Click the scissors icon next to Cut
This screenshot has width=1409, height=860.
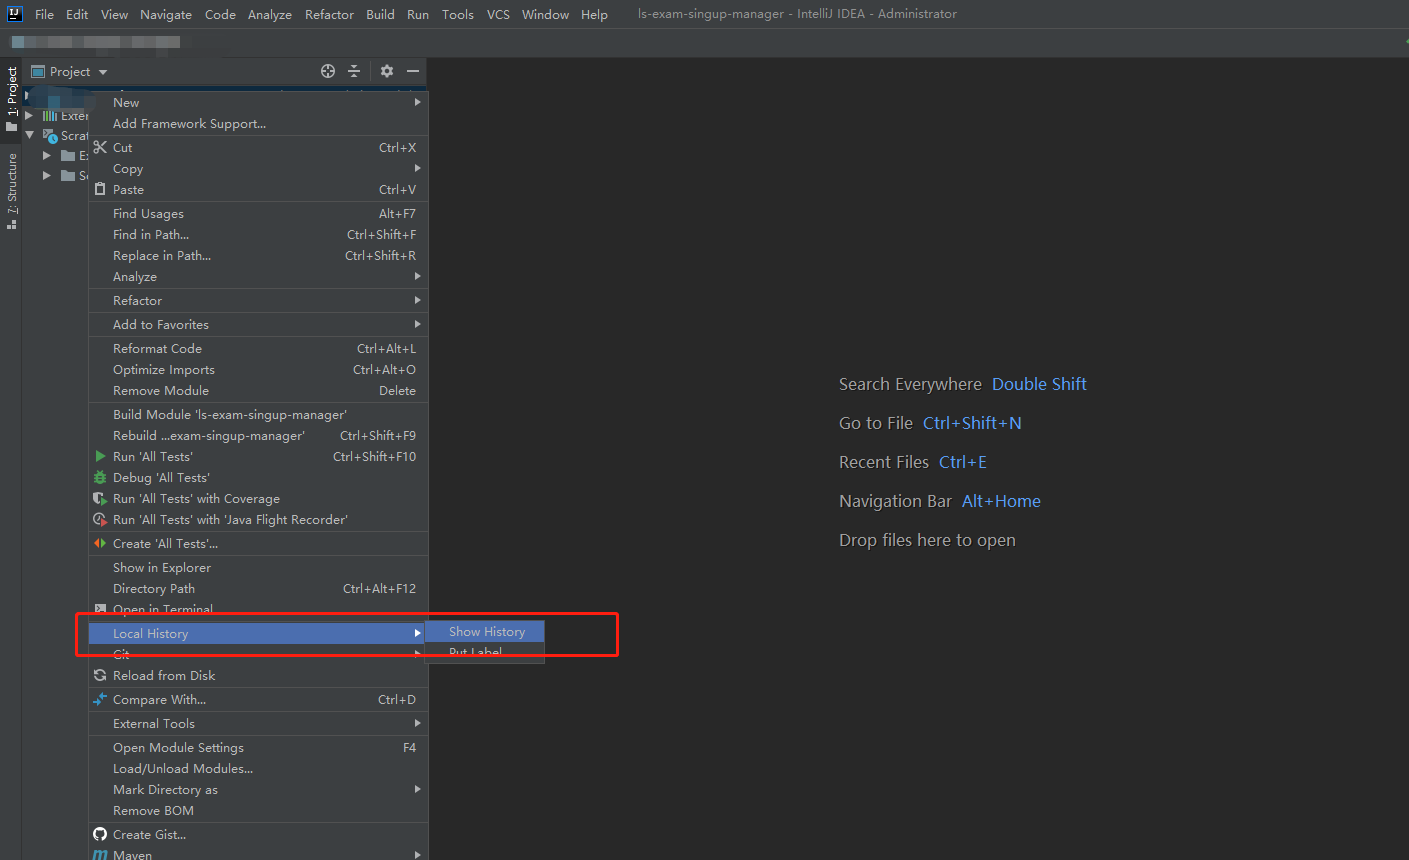(100, 146)
